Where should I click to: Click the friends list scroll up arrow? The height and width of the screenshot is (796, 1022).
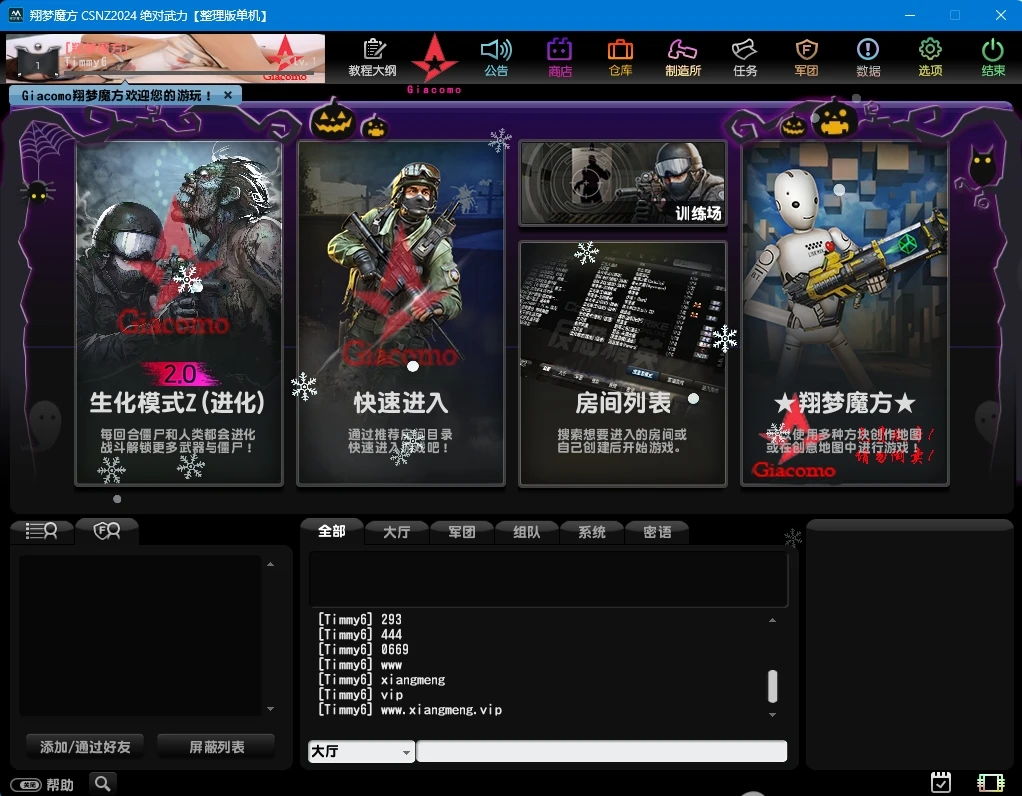tap(270, 564)
